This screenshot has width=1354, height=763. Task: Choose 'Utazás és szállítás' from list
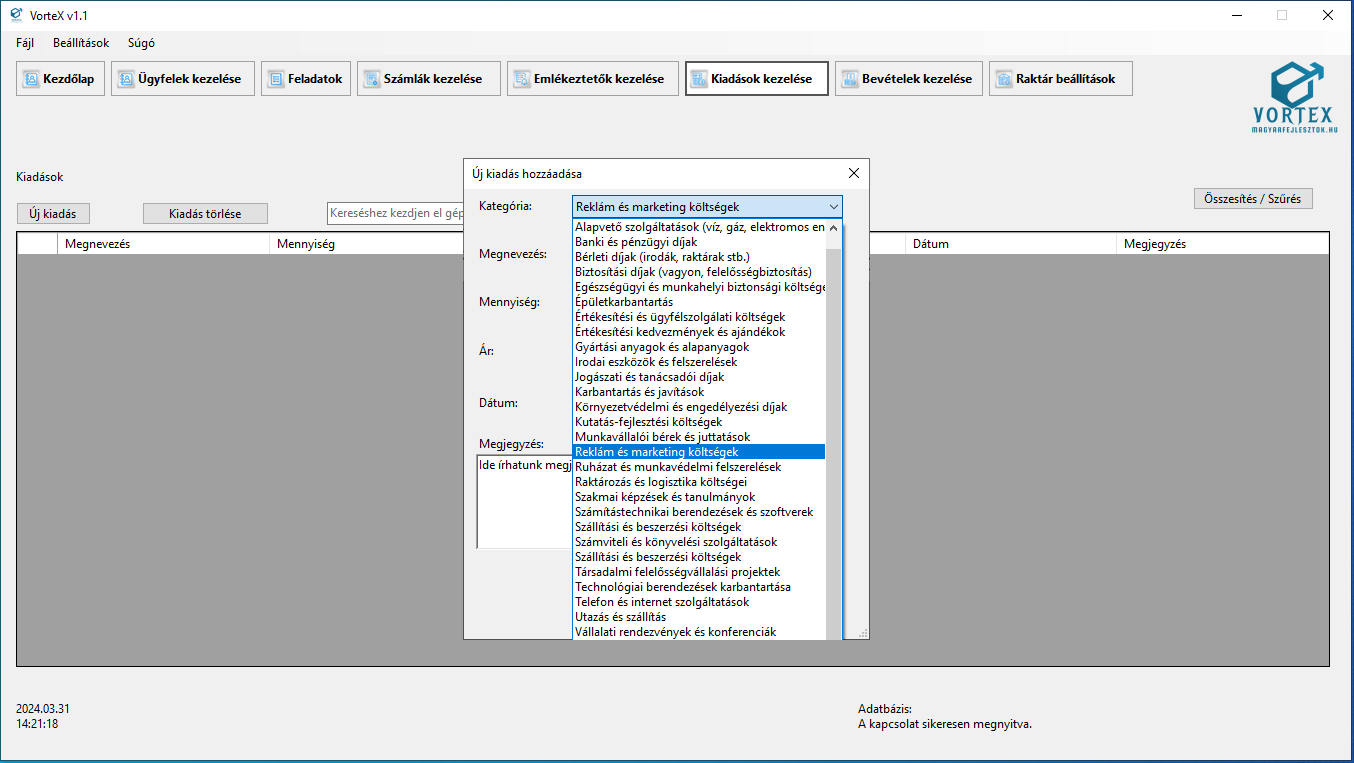tap(620, 617)
